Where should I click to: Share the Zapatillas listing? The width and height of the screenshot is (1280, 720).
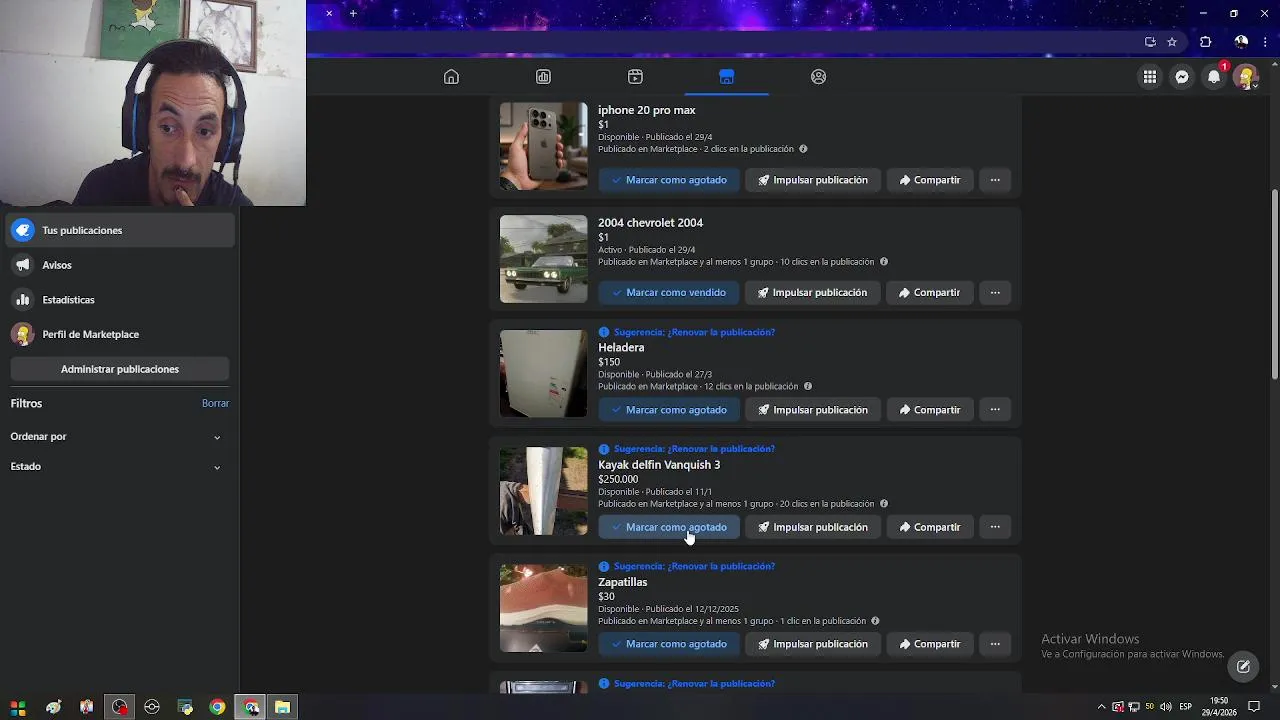(x=930, y=644)
